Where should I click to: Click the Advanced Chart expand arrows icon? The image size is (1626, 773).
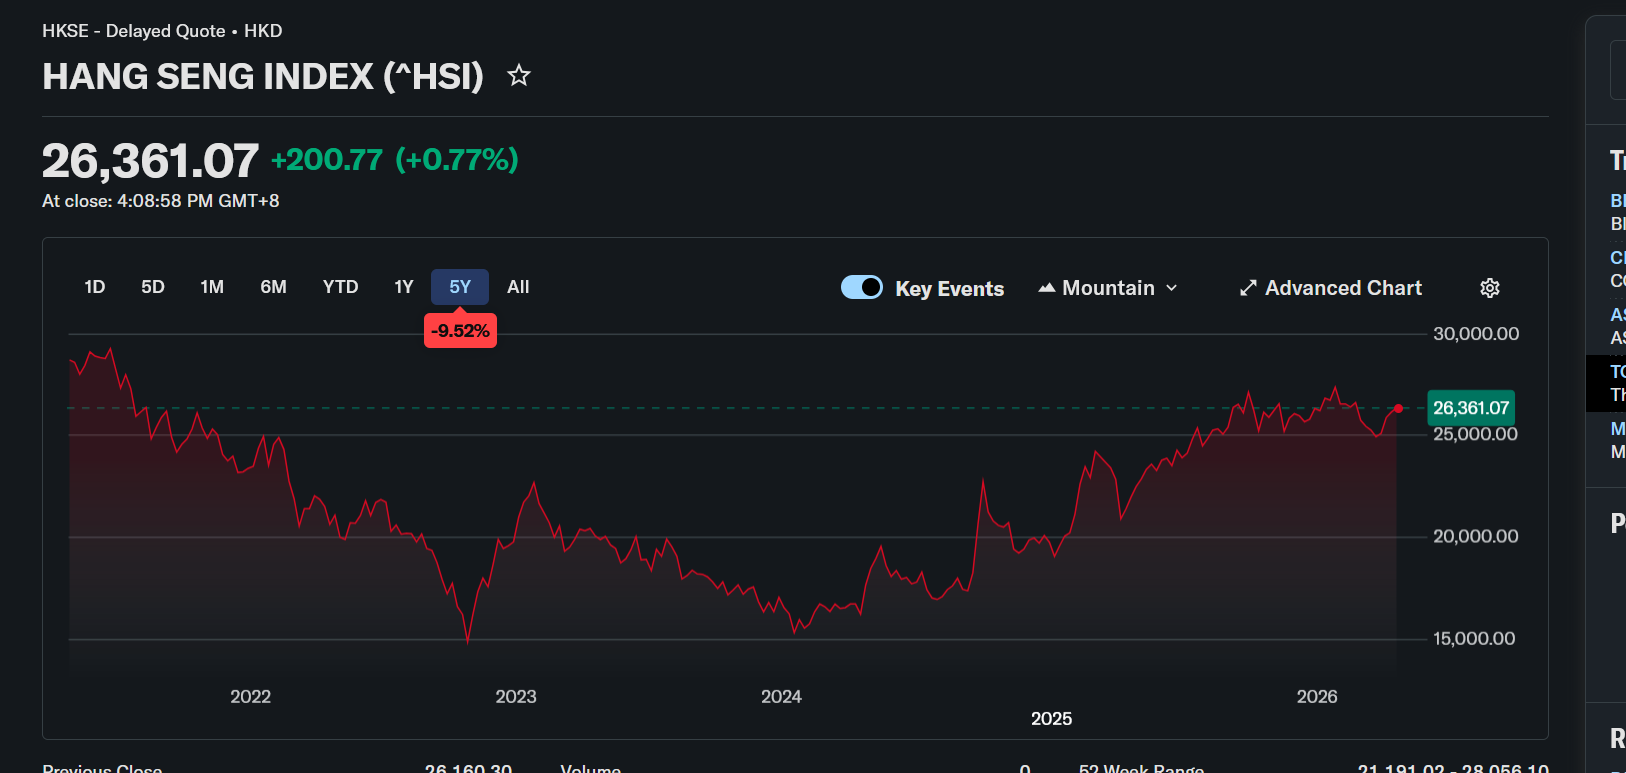point(1248,288)
